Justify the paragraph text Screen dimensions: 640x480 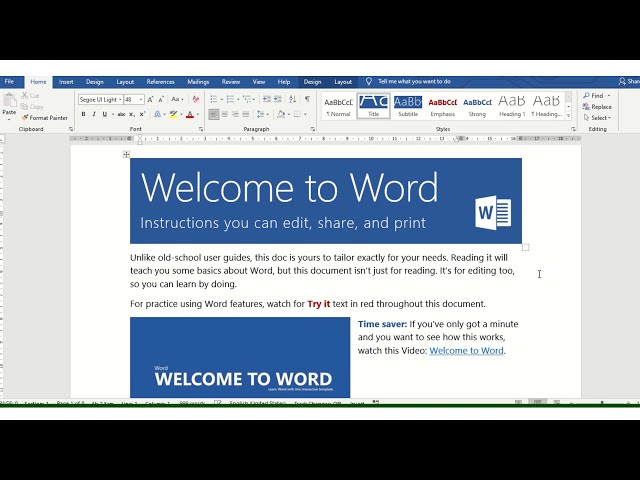pos(246,115)
